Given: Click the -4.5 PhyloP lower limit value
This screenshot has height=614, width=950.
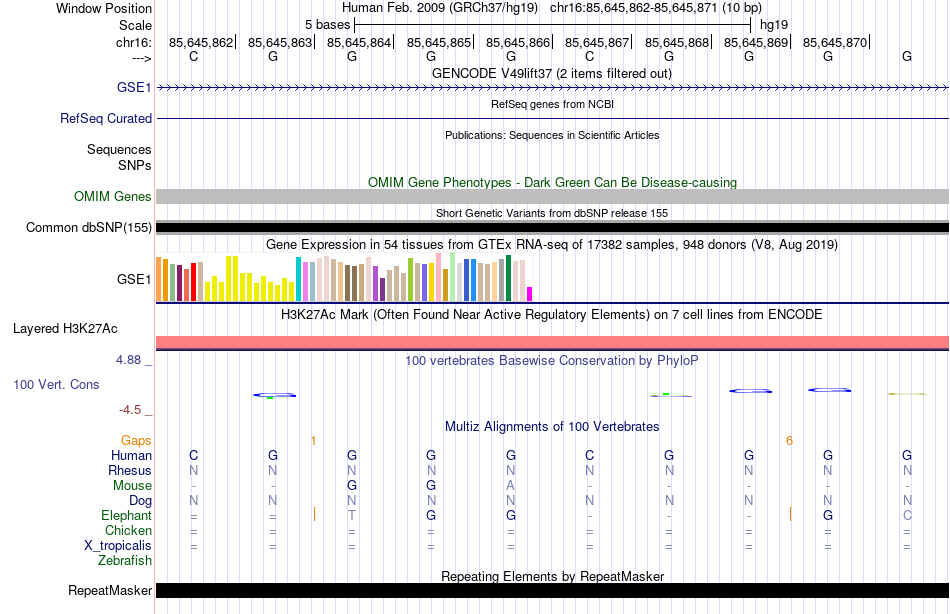Looking at the screenshot, I should (x=130, y=410).
